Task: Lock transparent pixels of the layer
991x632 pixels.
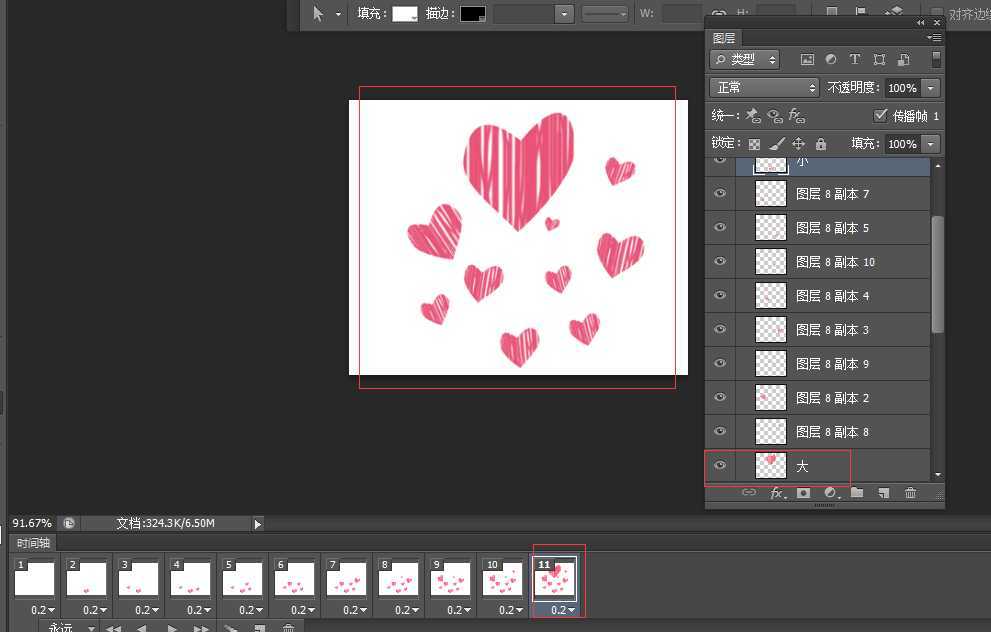Action: pos(755,144)
